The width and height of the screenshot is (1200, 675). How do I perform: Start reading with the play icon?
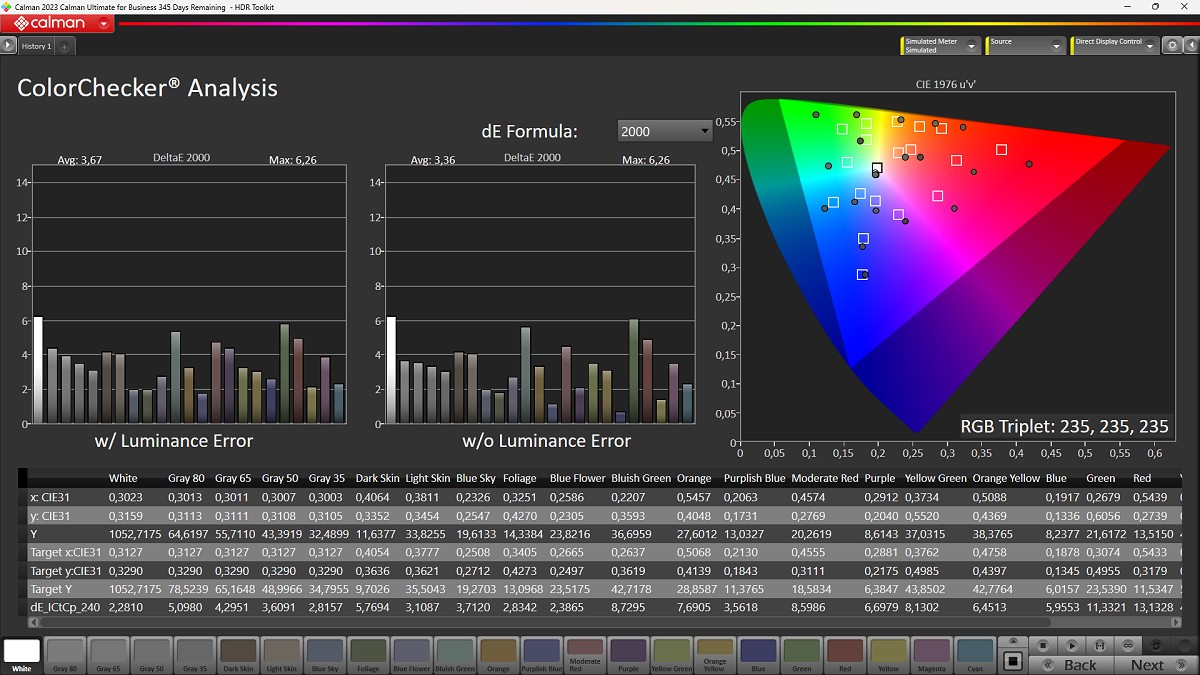(x=1071, y=645)
